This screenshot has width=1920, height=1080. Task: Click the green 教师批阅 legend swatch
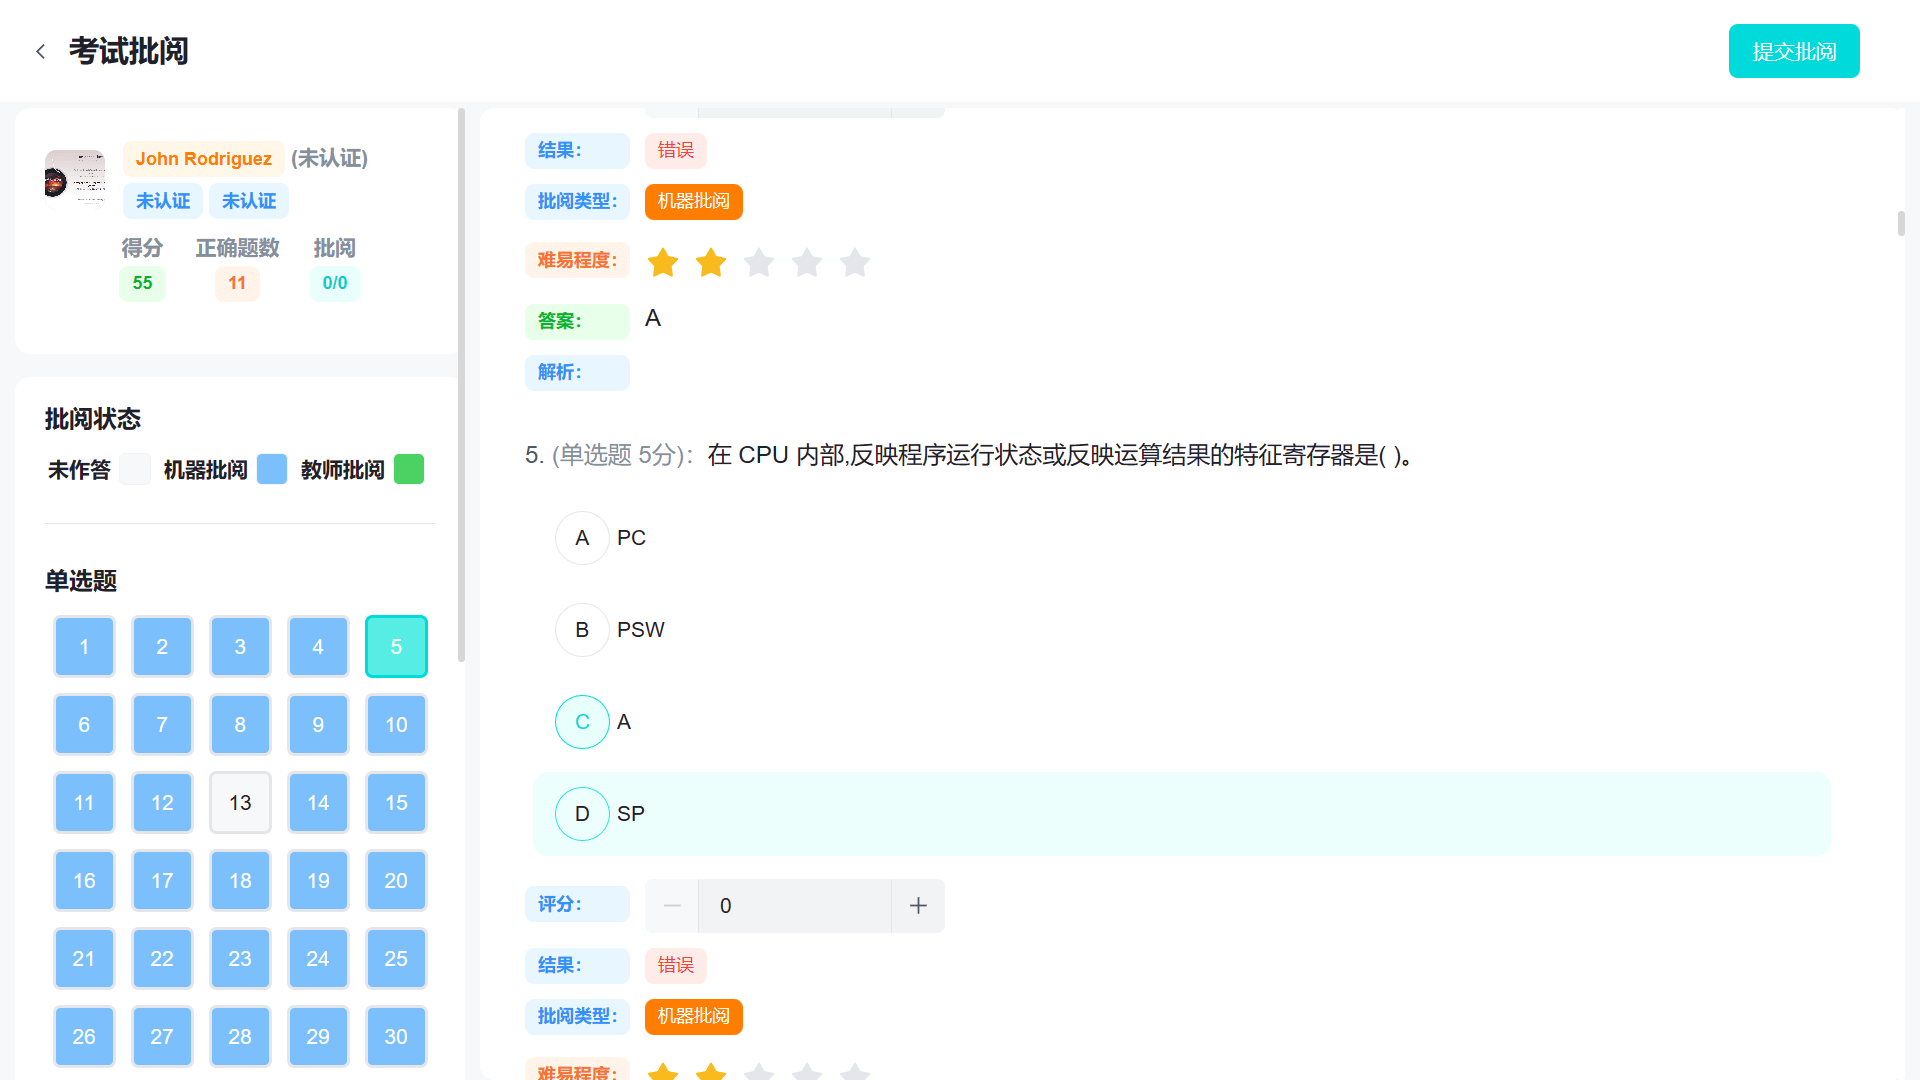click(409, 469)
